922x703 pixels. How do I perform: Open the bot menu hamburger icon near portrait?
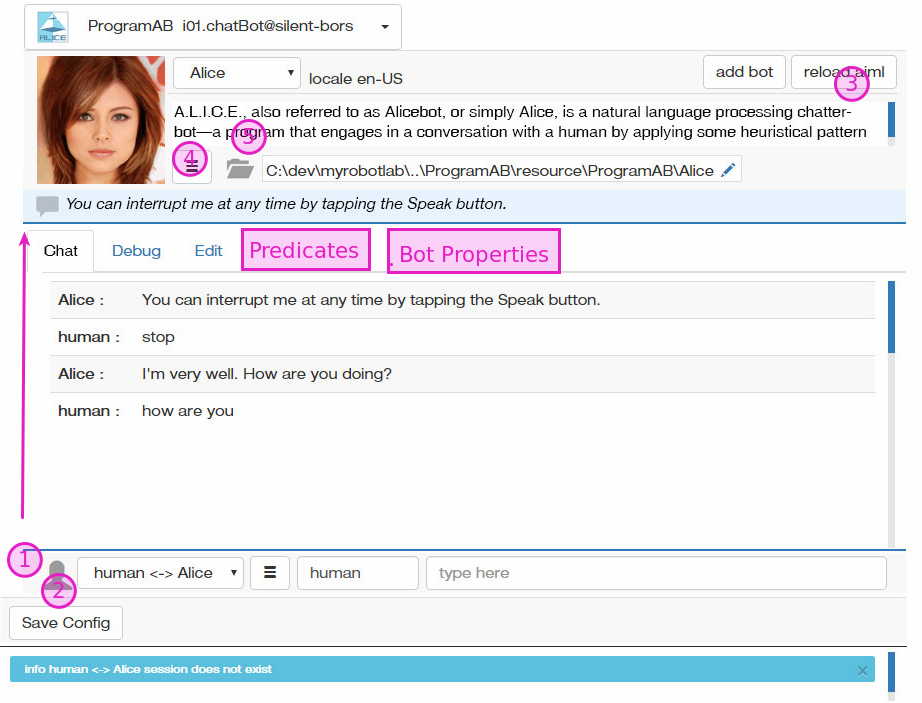[192, 167]
